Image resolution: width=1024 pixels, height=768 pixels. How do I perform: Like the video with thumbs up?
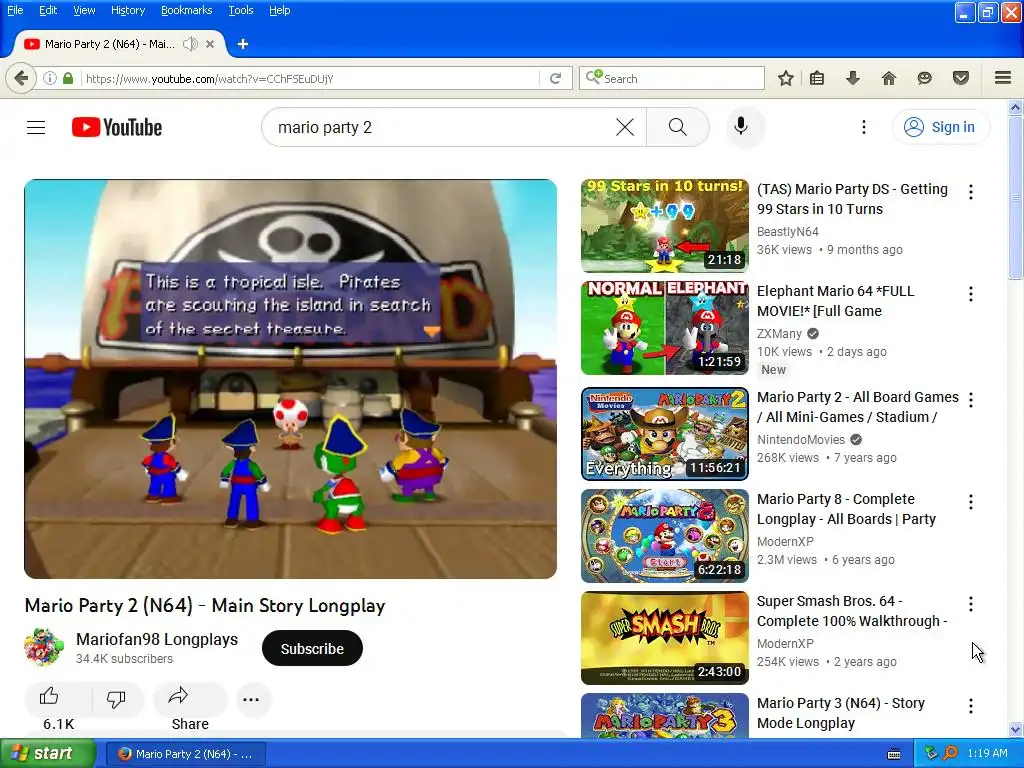coord(50,697)
